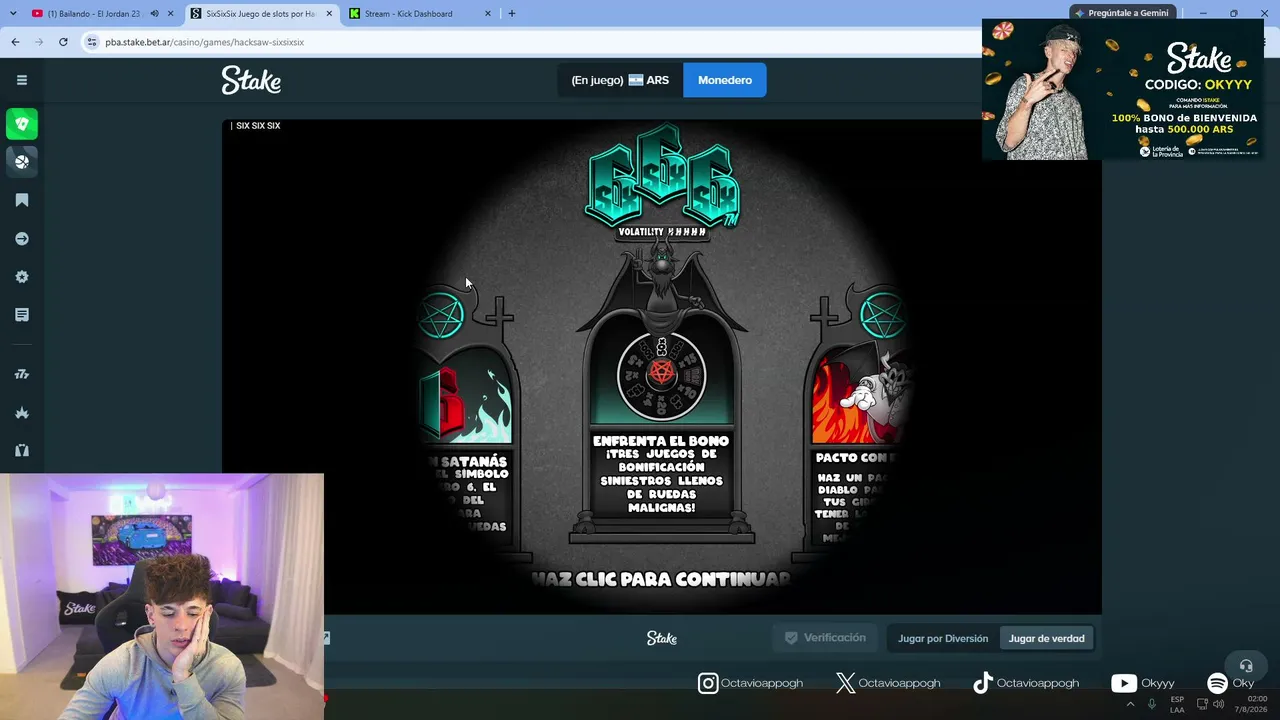The width and height of the screenshot is (1280, 720).
Task: Click the badge star icon in Stake sidebar
Action: coord(22,277)
